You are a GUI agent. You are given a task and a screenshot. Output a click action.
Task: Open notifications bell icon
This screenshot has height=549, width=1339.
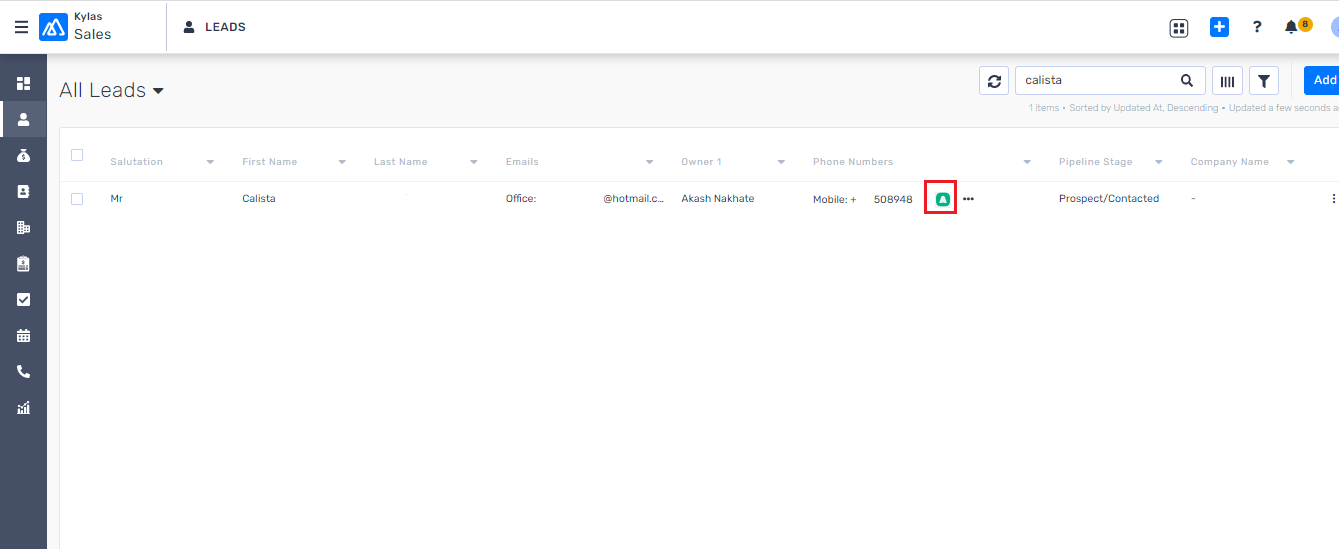[x=1291, y=27]
